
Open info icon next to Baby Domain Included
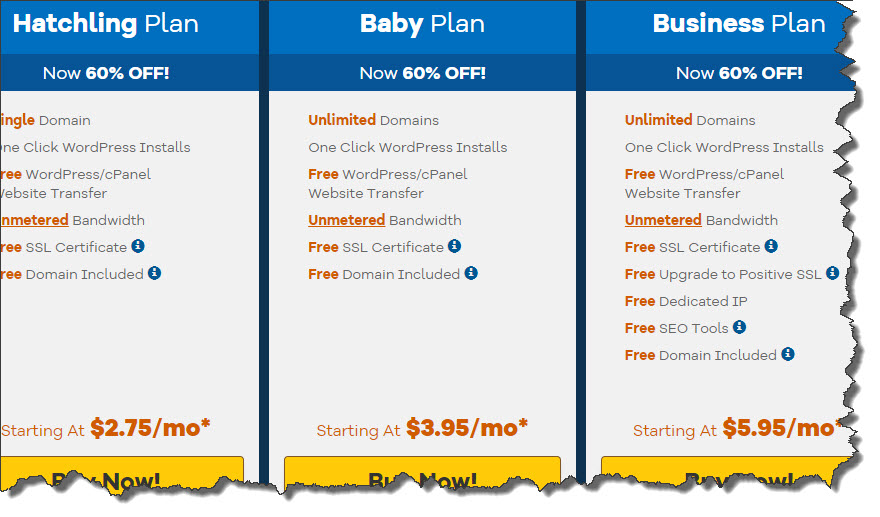(x=471, y=273)
